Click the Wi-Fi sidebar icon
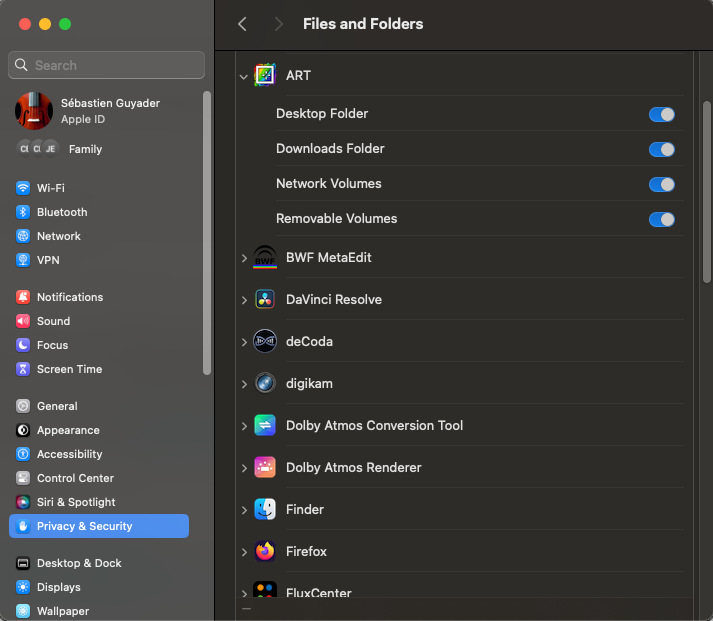The image size is (713, 621). [x=23, y=188]
